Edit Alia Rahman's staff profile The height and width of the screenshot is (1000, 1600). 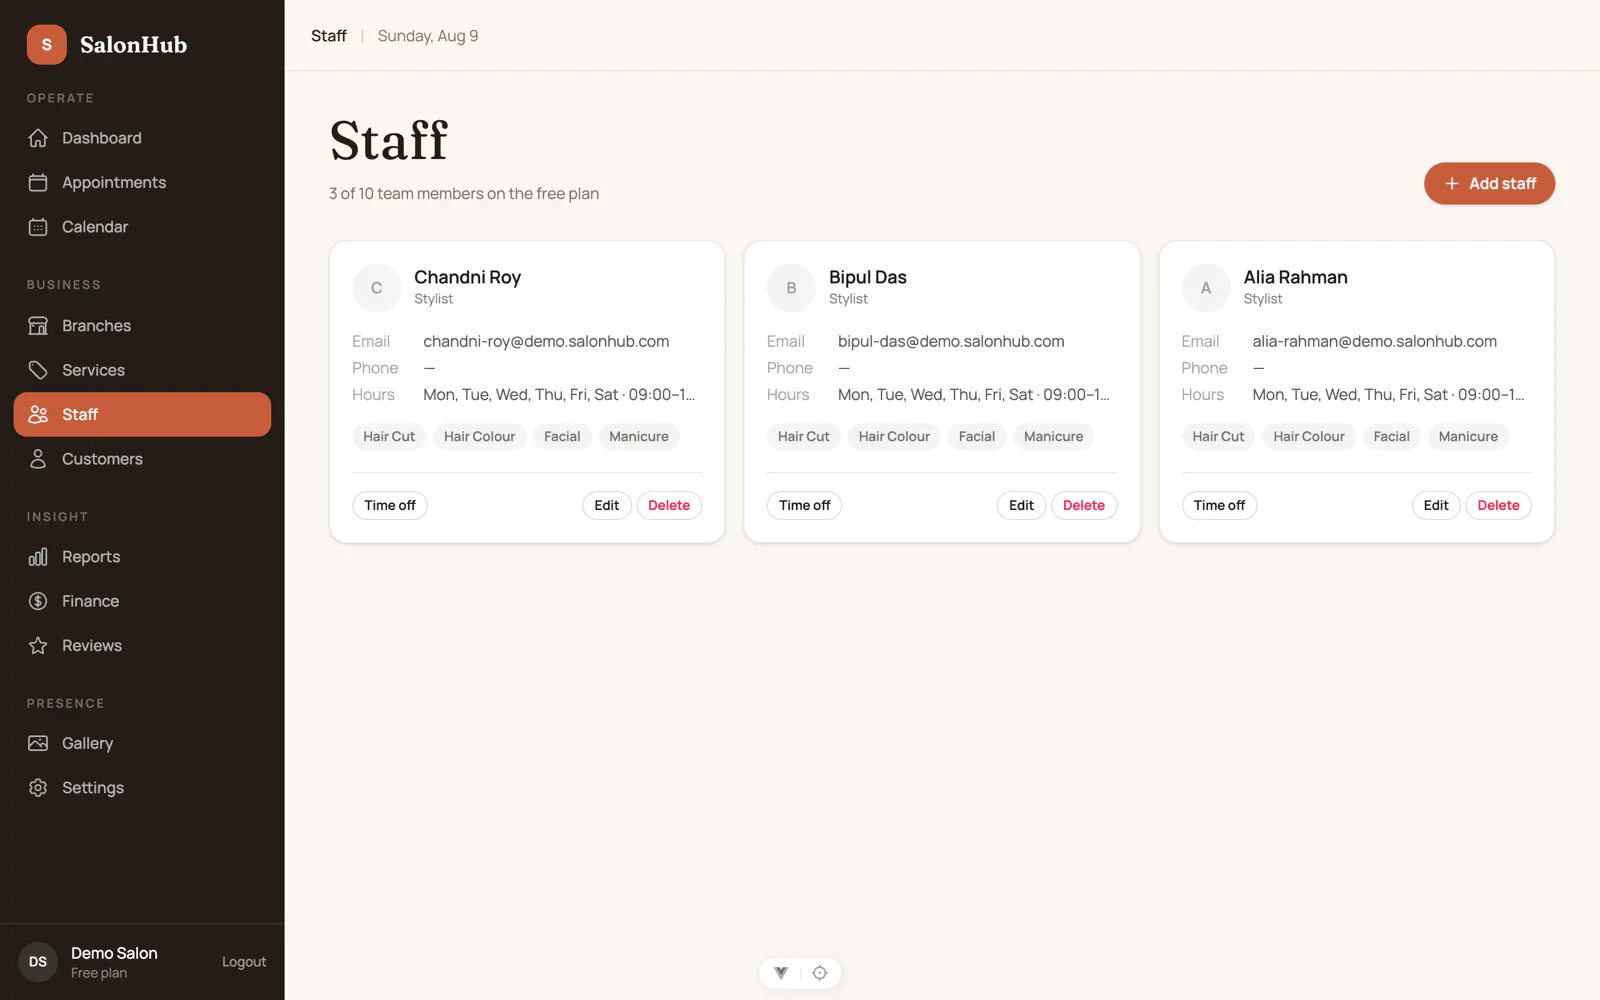coord(1436,506)
